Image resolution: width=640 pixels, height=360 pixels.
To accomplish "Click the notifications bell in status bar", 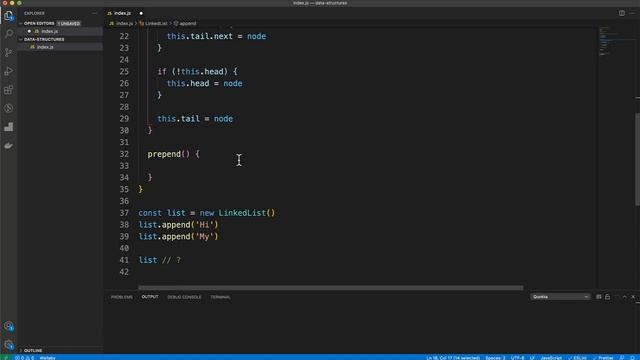I will (633, 358).
